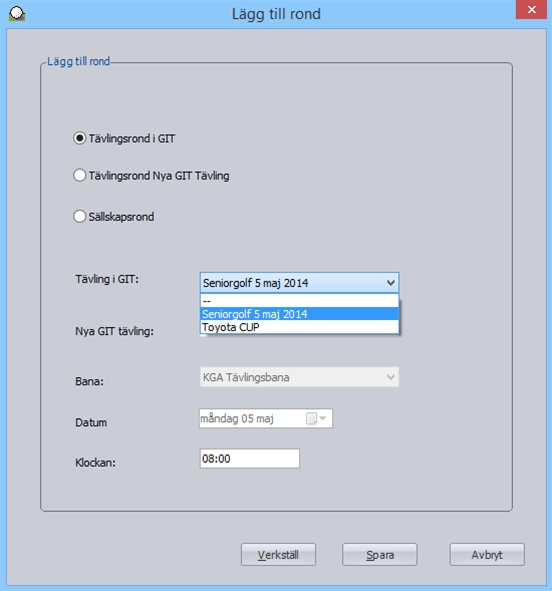Select the blank -- entry in list

pos(299,301)
